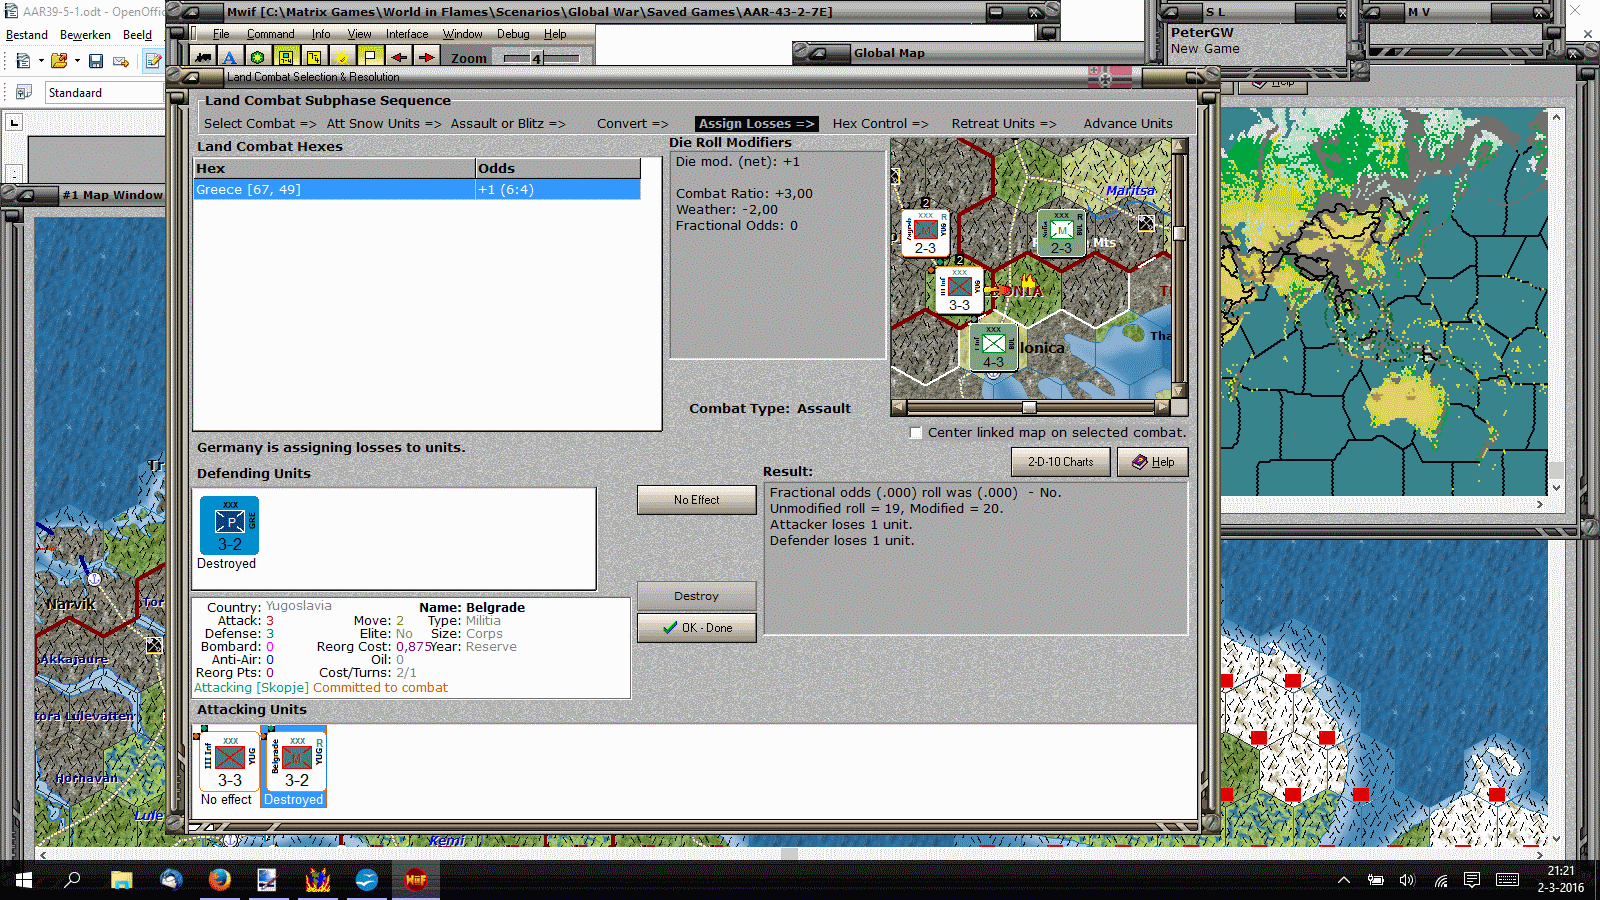Click the MWiF game taskbar icon
The image size is (1600, 900).
416,880
